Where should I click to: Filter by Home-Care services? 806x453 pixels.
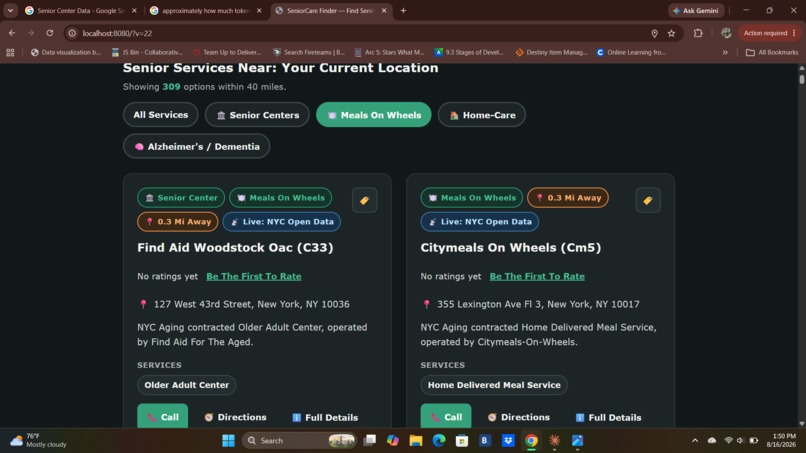[482, 115]
